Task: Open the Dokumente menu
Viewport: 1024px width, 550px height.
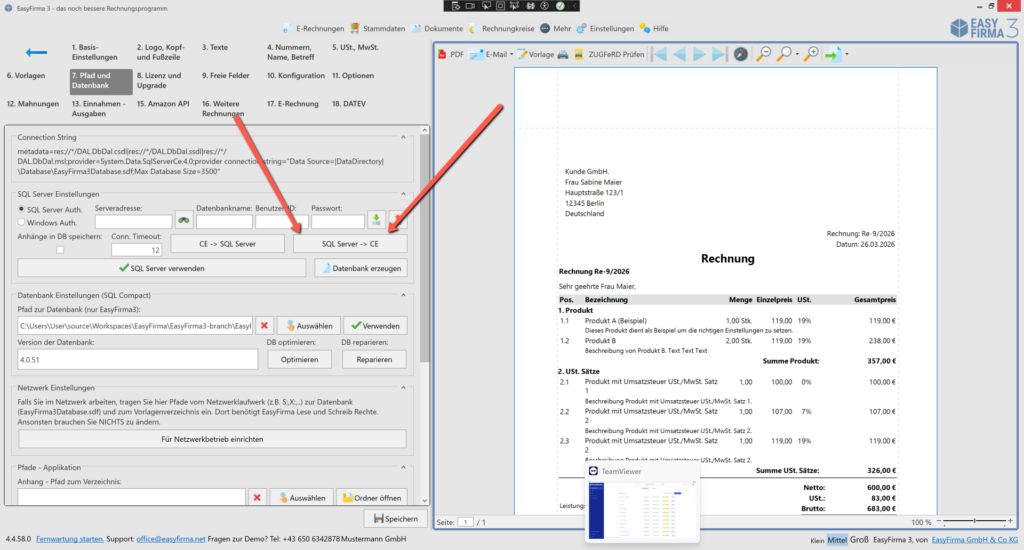Action: [x=437, y=29]
